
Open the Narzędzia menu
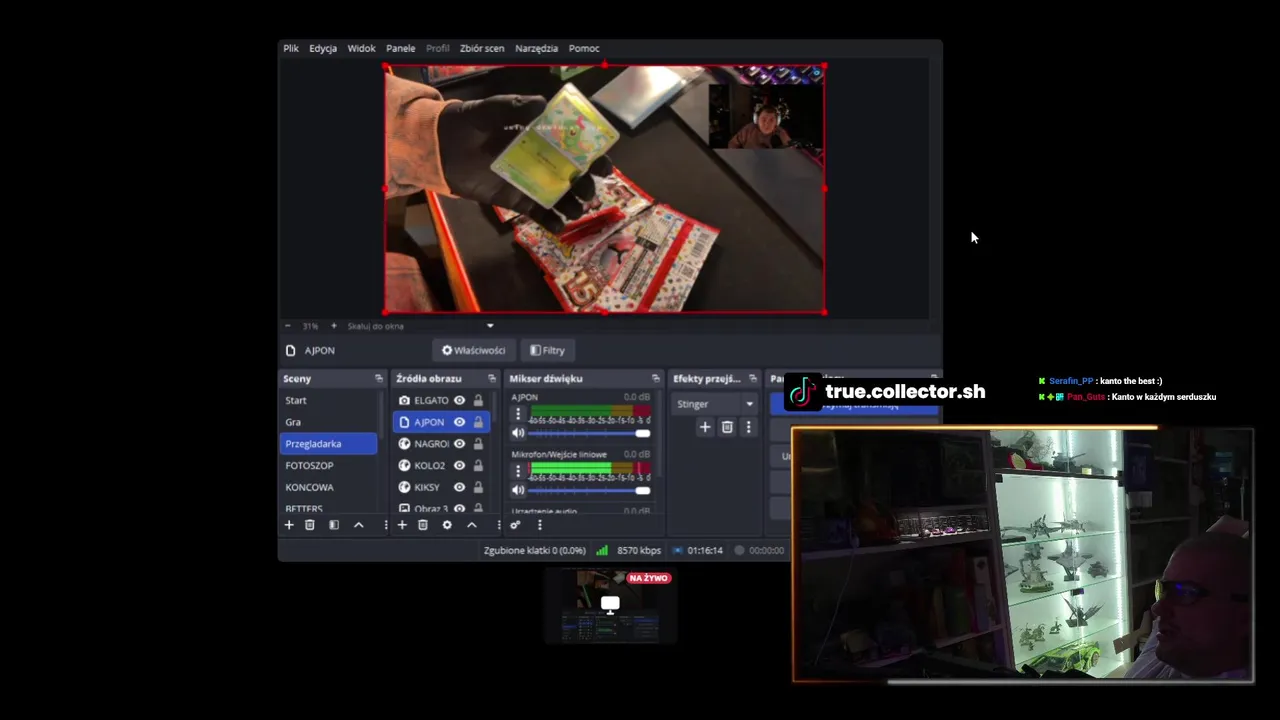point(536,48)
